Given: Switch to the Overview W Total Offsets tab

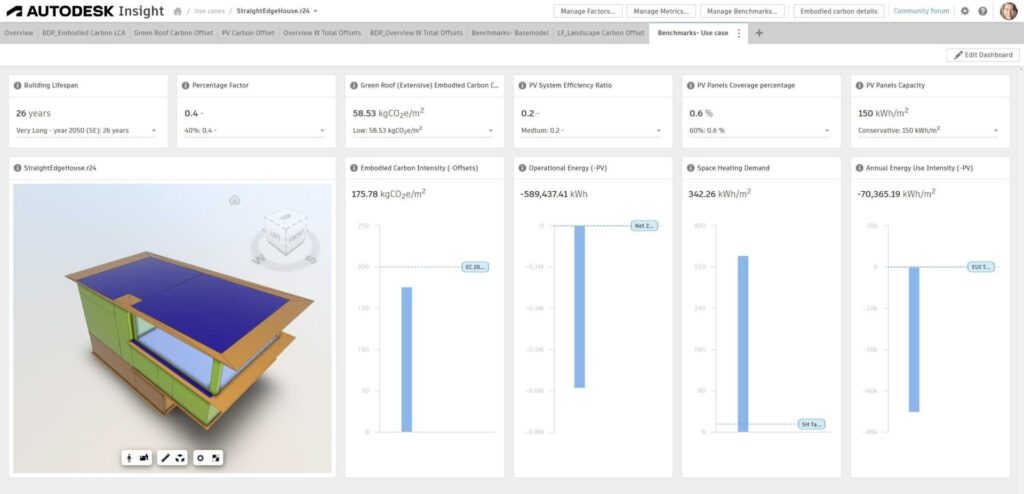Looking at the screenshot, I should click(x=322, y=33).
